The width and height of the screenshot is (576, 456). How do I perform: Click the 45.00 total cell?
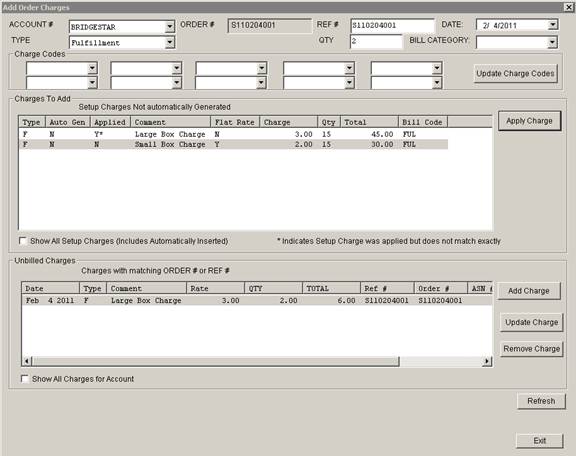pyautogui.click(x=382, y=134)
